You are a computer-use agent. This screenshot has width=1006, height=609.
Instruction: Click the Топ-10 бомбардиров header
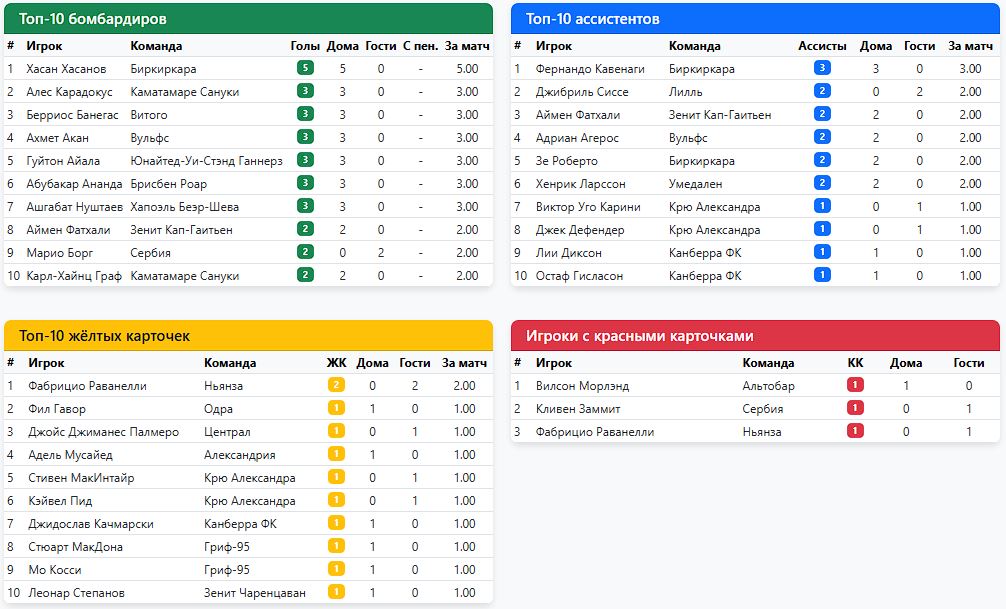93,19
